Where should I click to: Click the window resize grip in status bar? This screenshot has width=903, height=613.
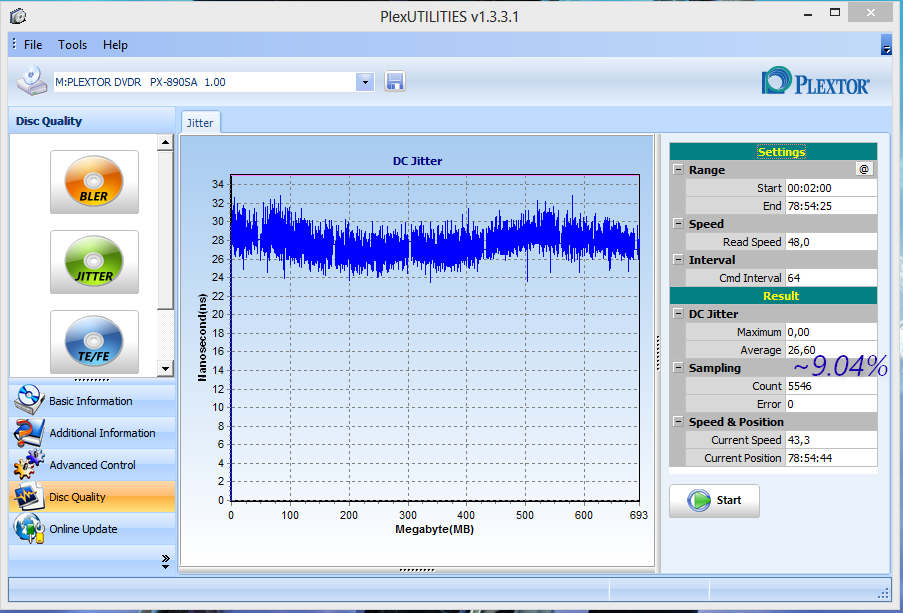(x=883, y=593)
